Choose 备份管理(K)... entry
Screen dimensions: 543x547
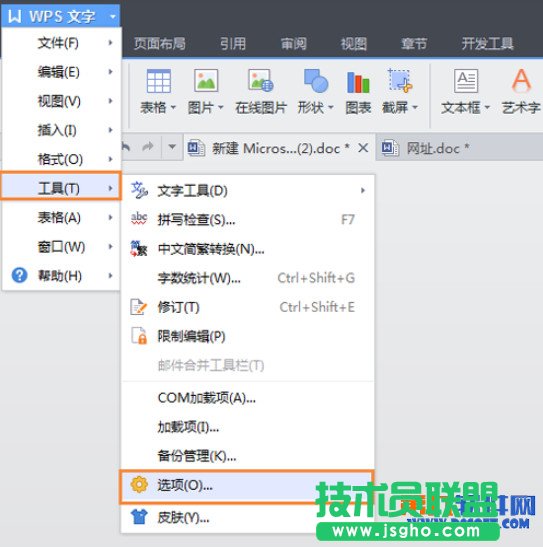tap(247, 456)
